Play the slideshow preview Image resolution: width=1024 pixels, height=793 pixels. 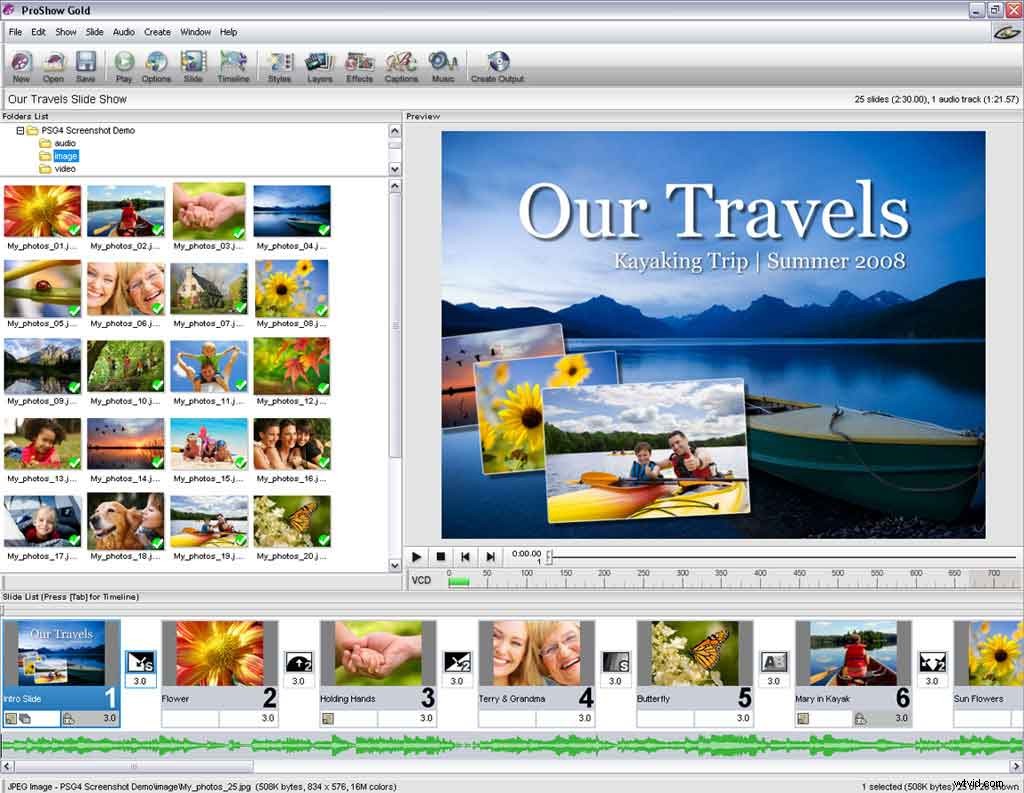(x=416, y=556)
